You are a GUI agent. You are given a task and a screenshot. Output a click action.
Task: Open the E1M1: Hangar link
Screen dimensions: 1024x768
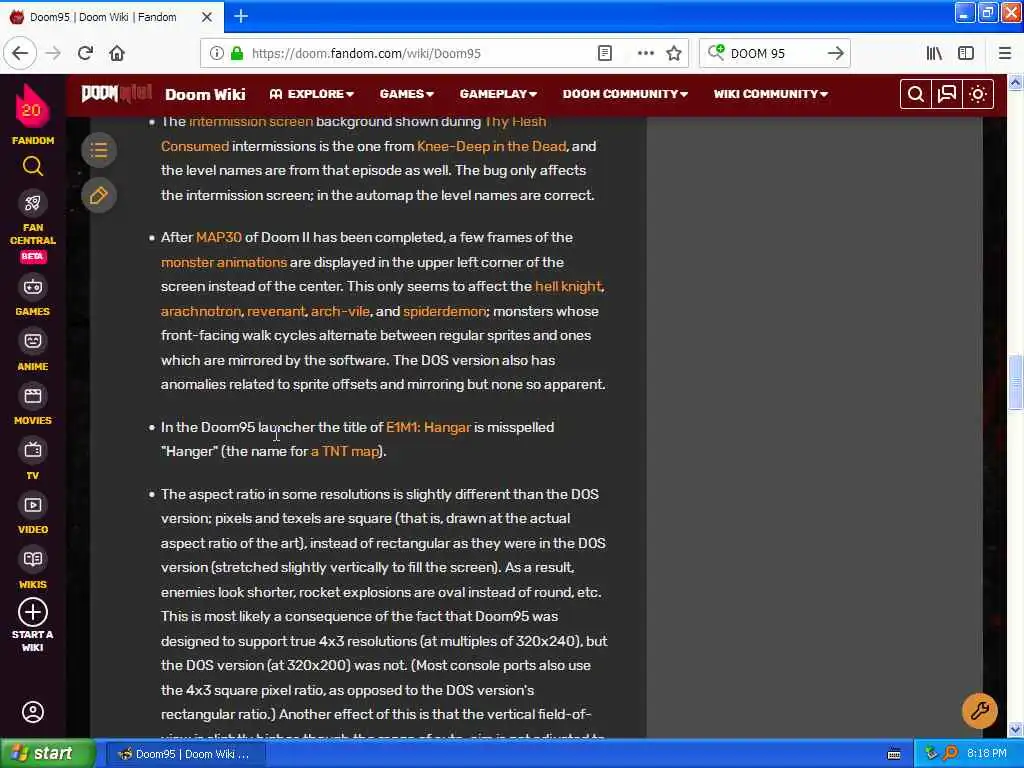(x=428, y=427)
